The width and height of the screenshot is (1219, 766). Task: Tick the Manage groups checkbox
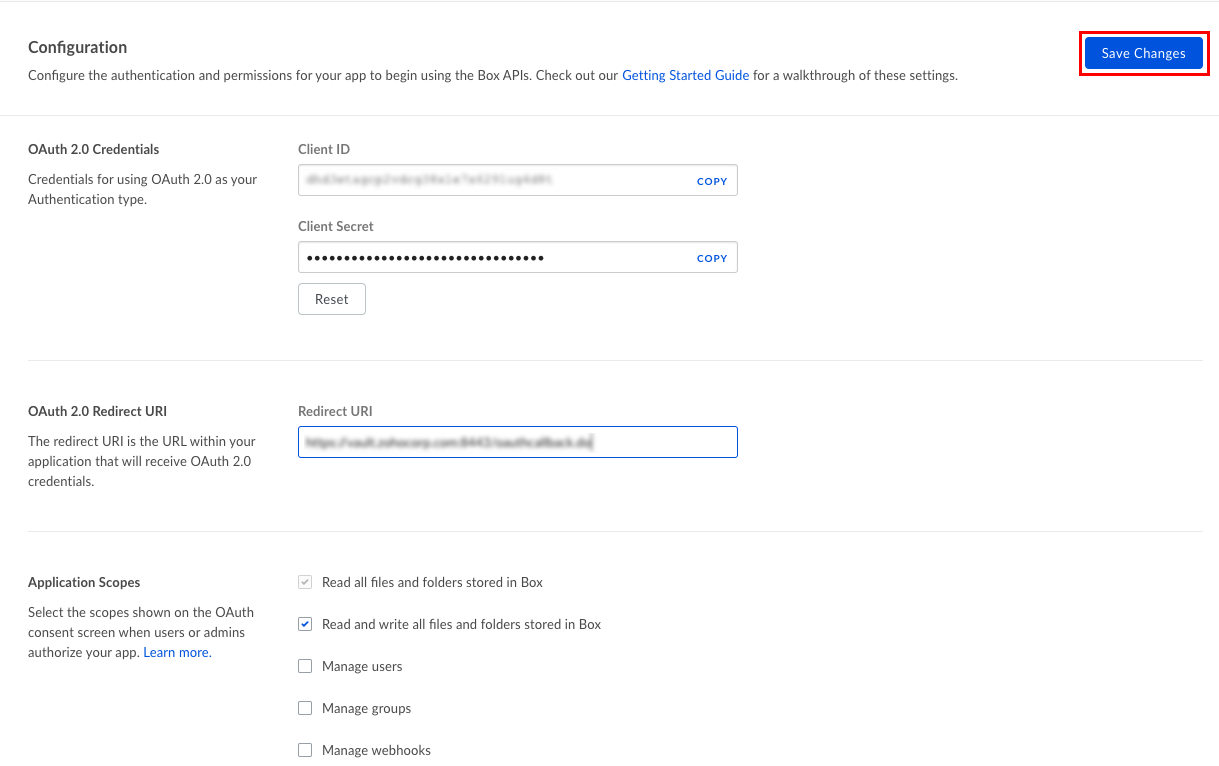[305, 708]
